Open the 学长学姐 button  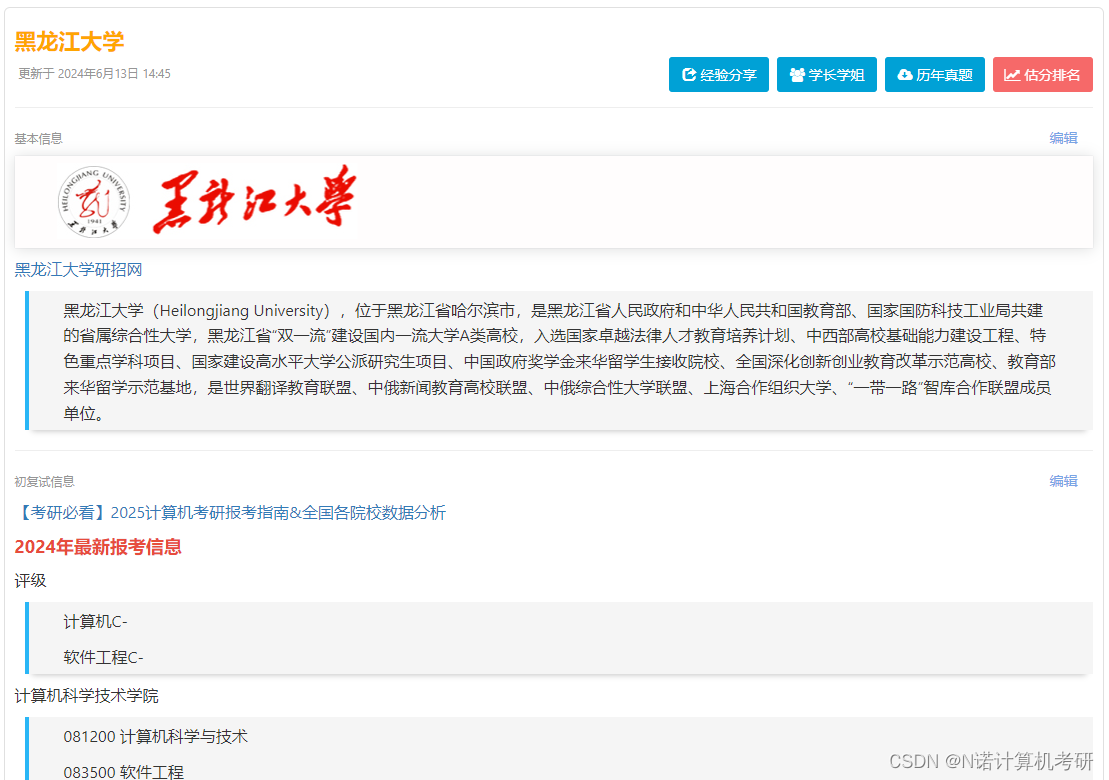(x=827, y=75)
